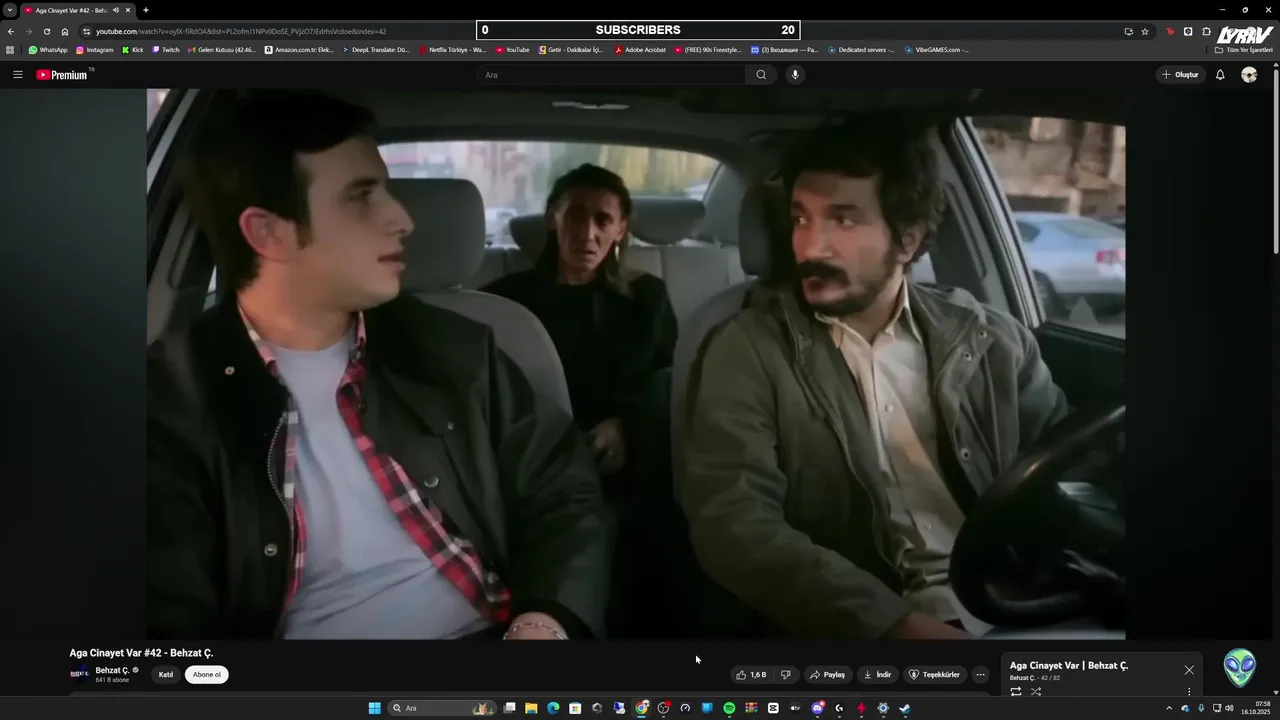The width and height of the screenshot is (1280, 720).
Task: Open the Twitch bookmark
Action: pyautogui.click(x=166, y=49)
